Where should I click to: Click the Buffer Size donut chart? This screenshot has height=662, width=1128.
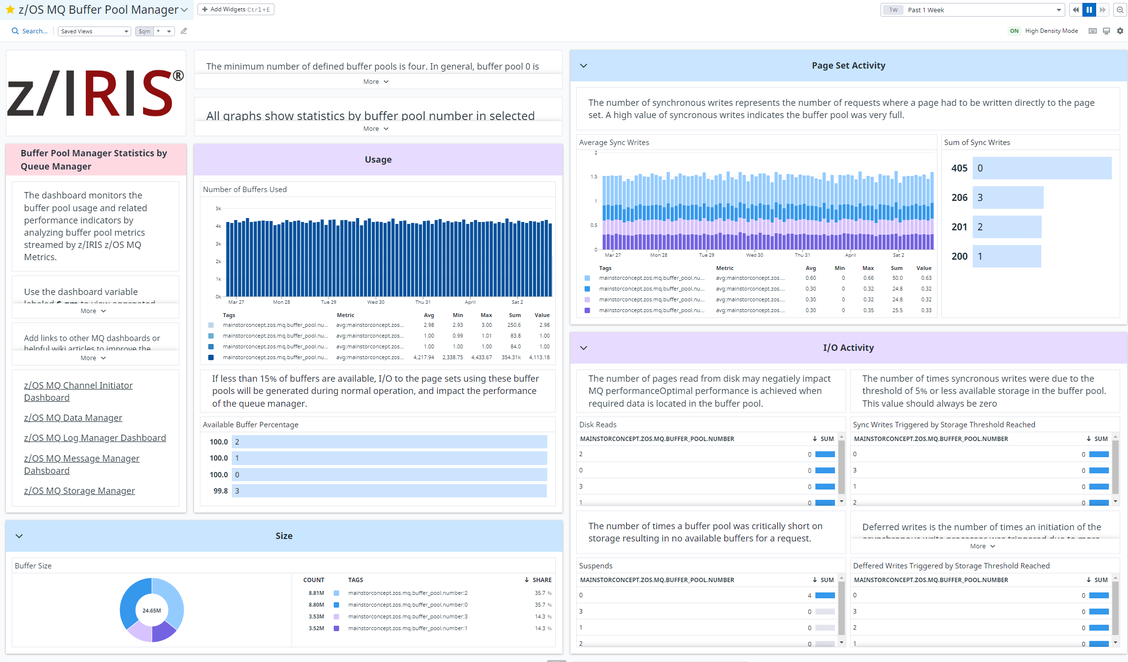pyautogui.click(x=152, y=609)
